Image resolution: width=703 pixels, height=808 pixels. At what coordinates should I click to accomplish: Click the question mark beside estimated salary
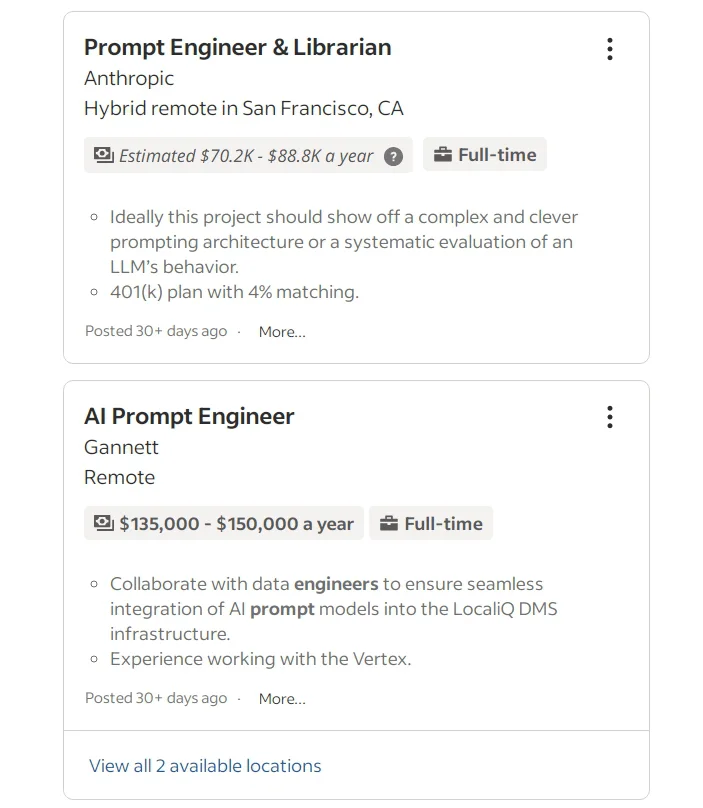(x=394, y=156)
